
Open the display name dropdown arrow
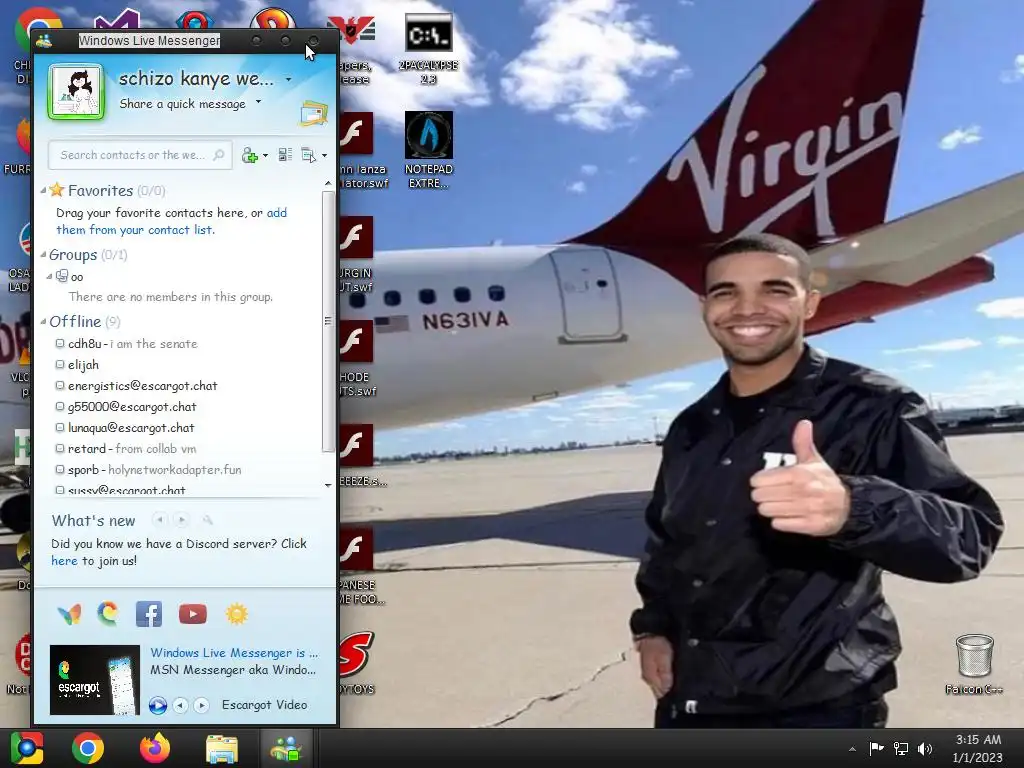tap(288, 80)
